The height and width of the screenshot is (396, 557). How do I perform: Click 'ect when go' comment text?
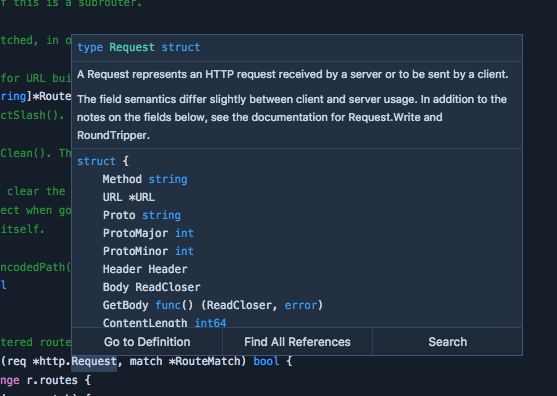36,210
